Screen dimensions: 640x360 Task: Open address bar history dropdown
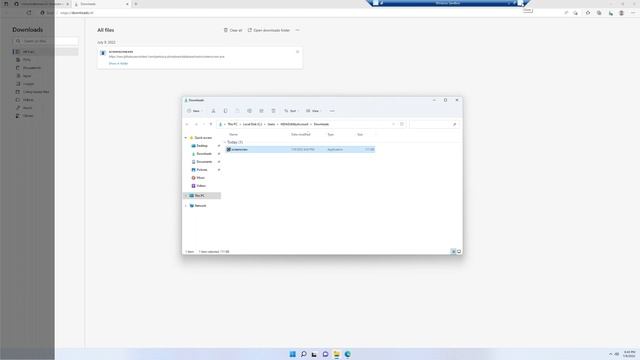(393, 124)
